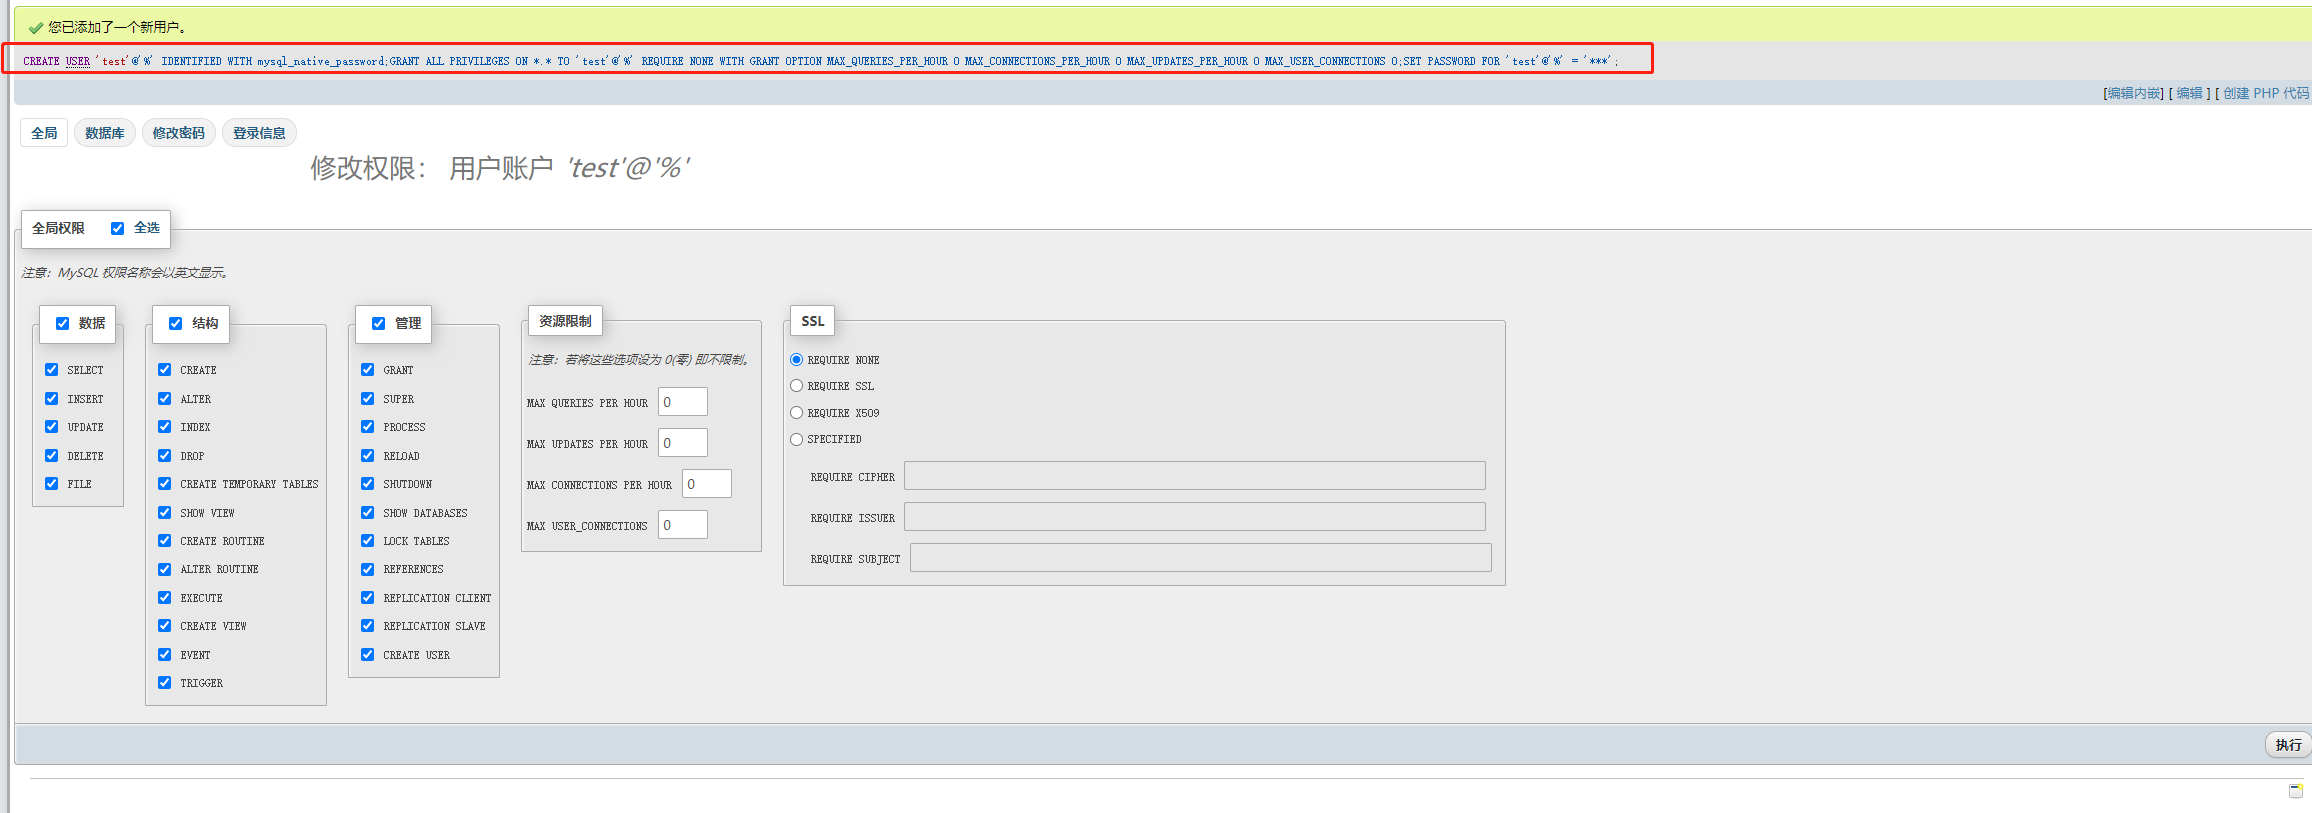
Task: Uncheck the EVENT privilege
Action: pos(164,654)
